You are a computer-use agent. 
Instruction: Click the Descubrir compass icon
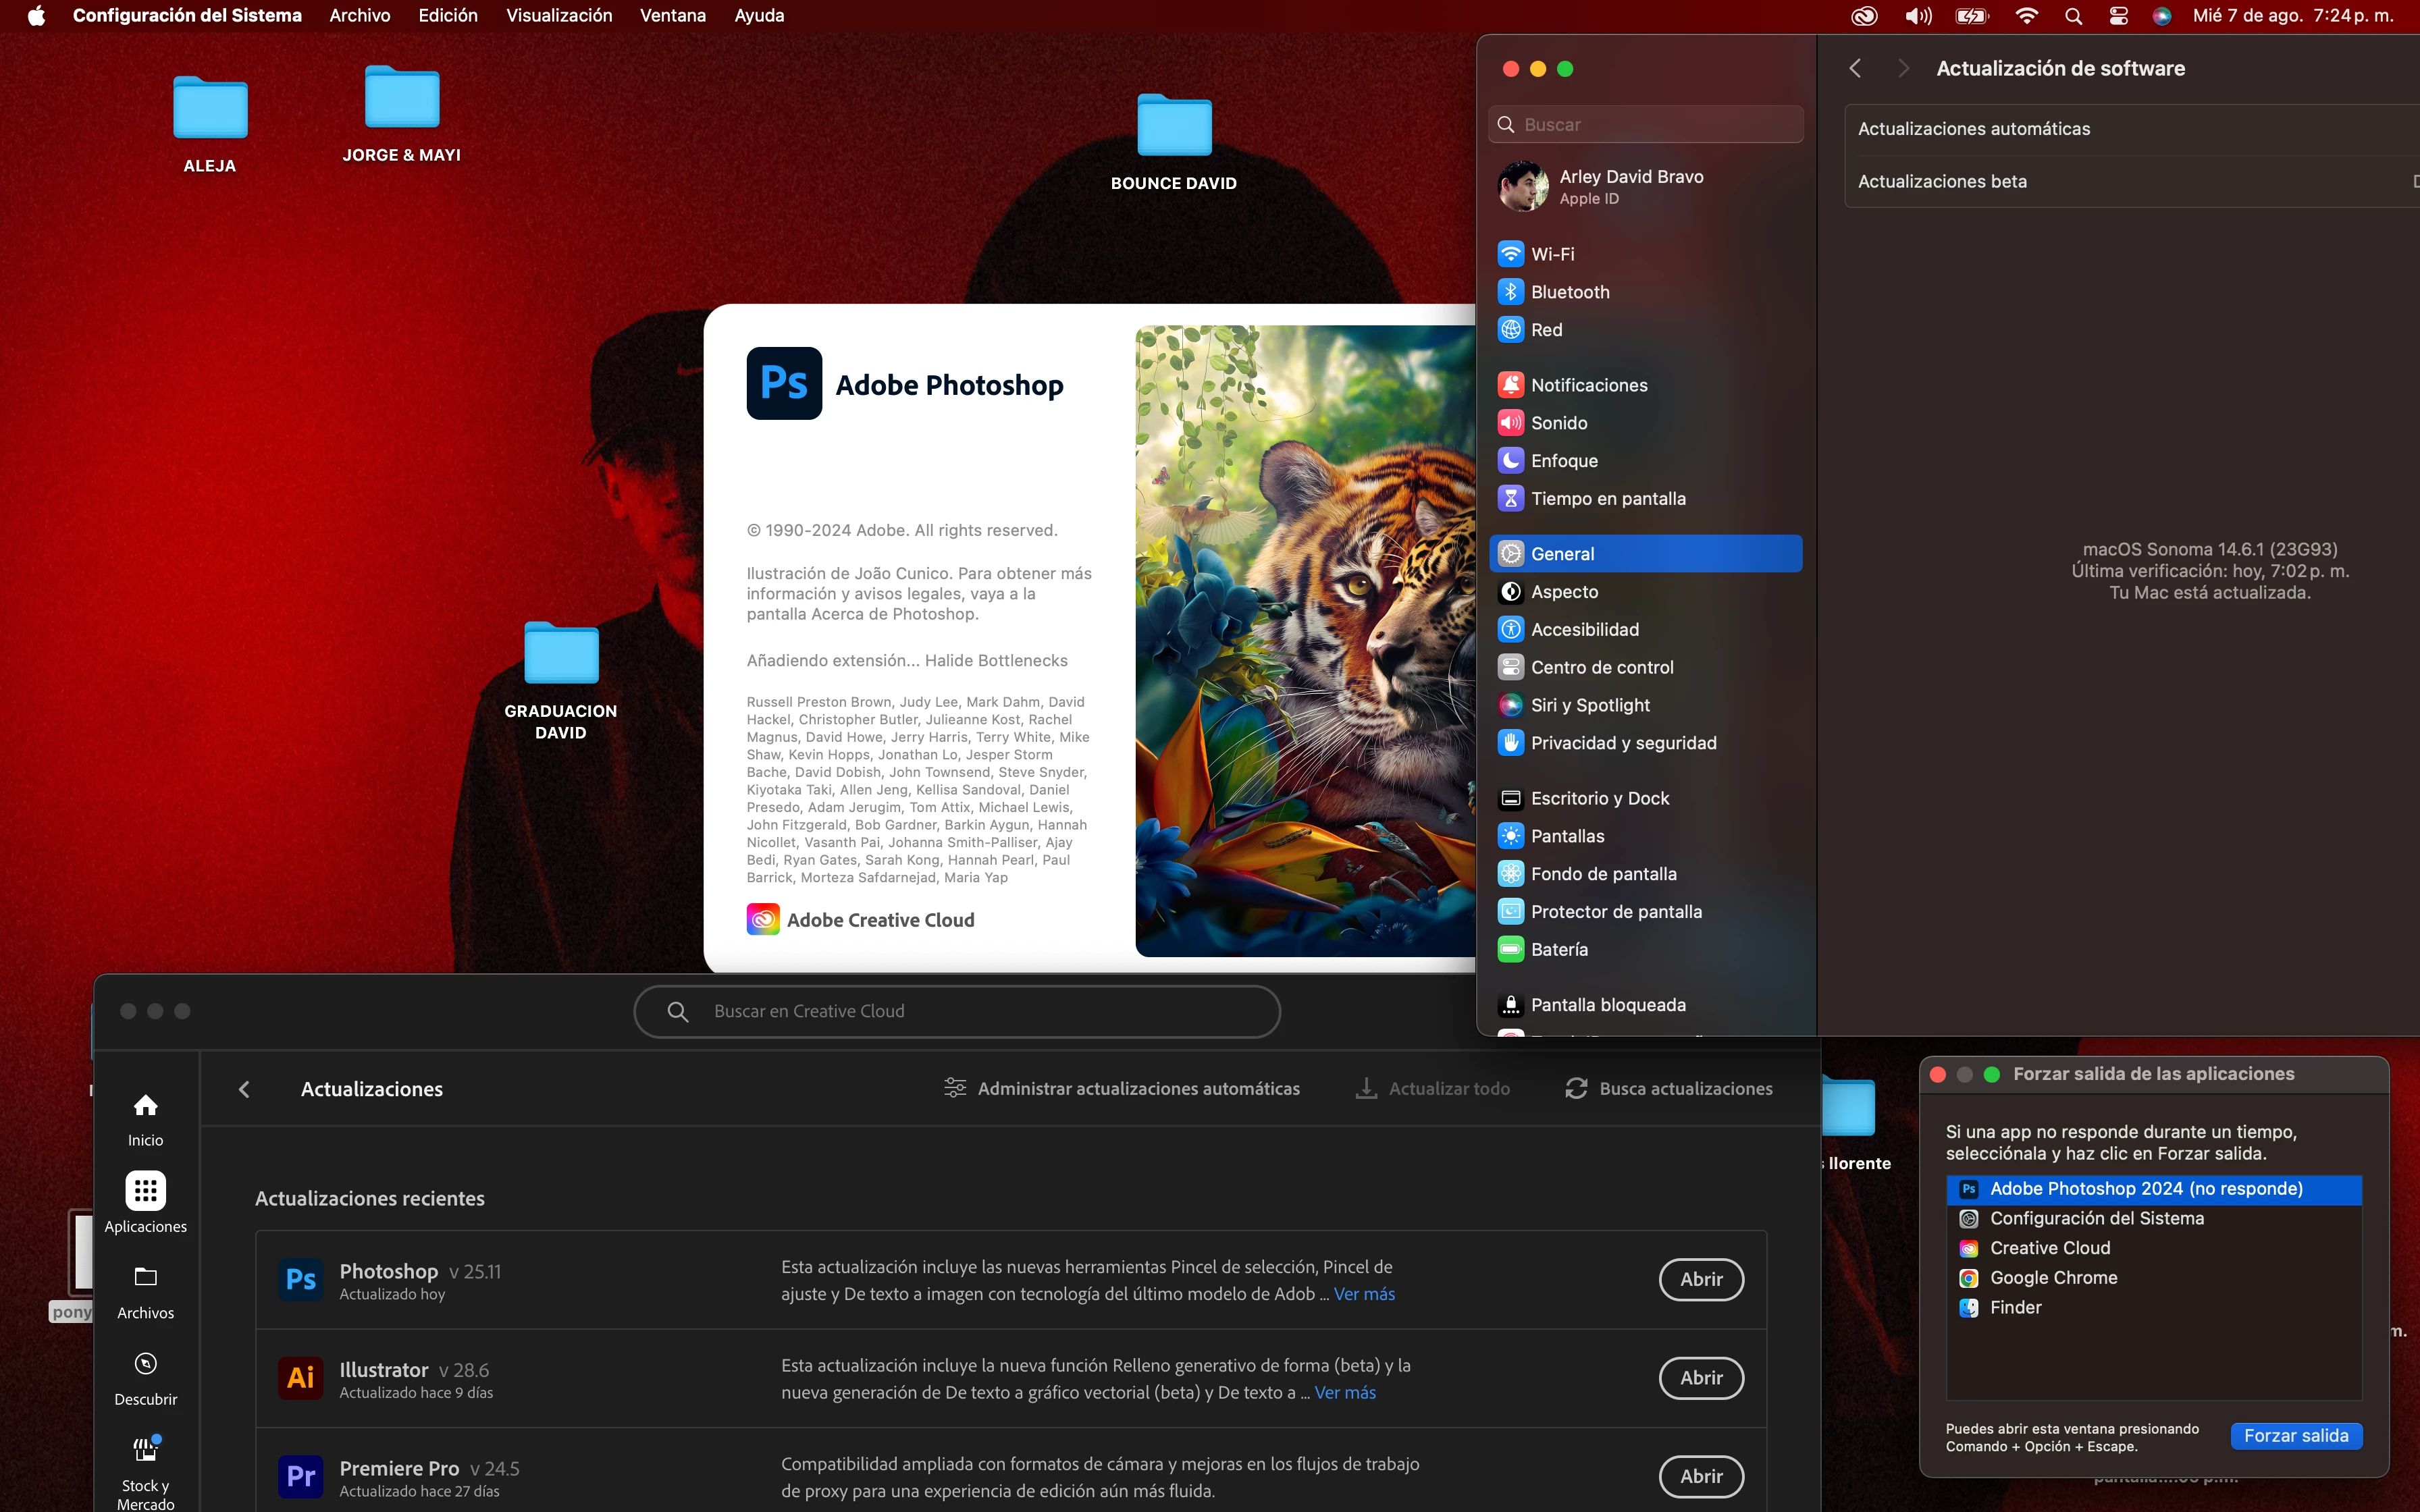click(x=145, y=1364)
